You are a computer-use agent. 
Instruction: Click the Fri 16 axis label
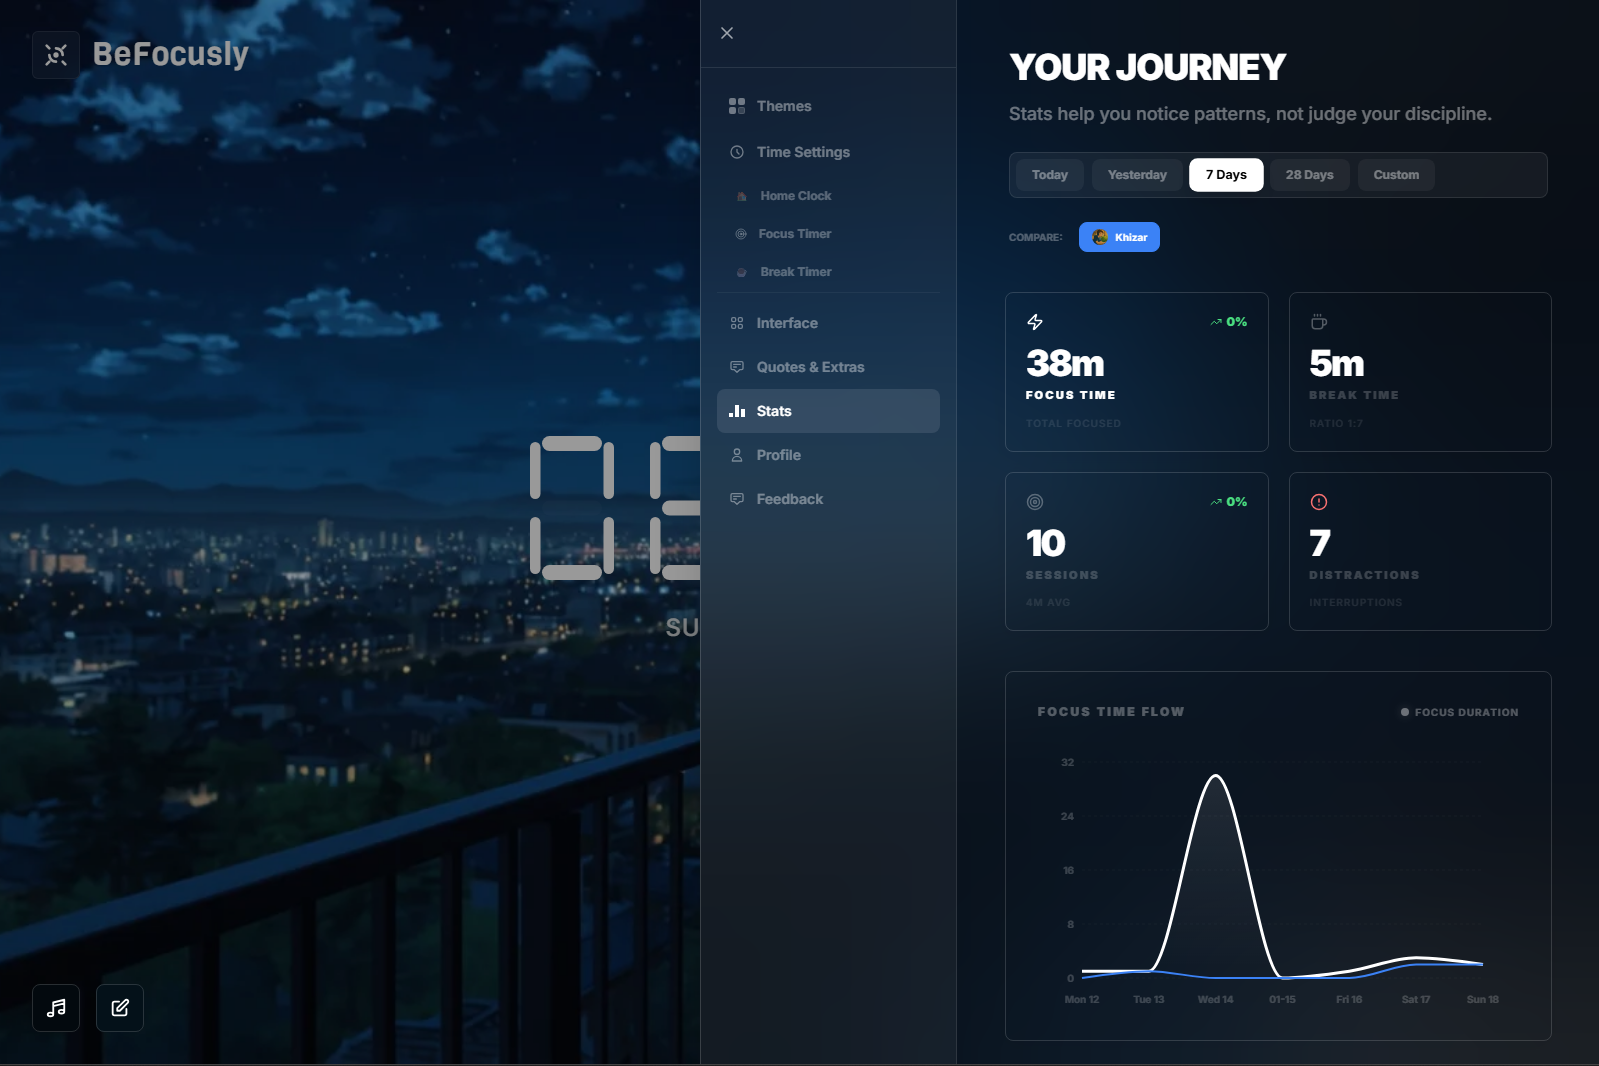1349,999
